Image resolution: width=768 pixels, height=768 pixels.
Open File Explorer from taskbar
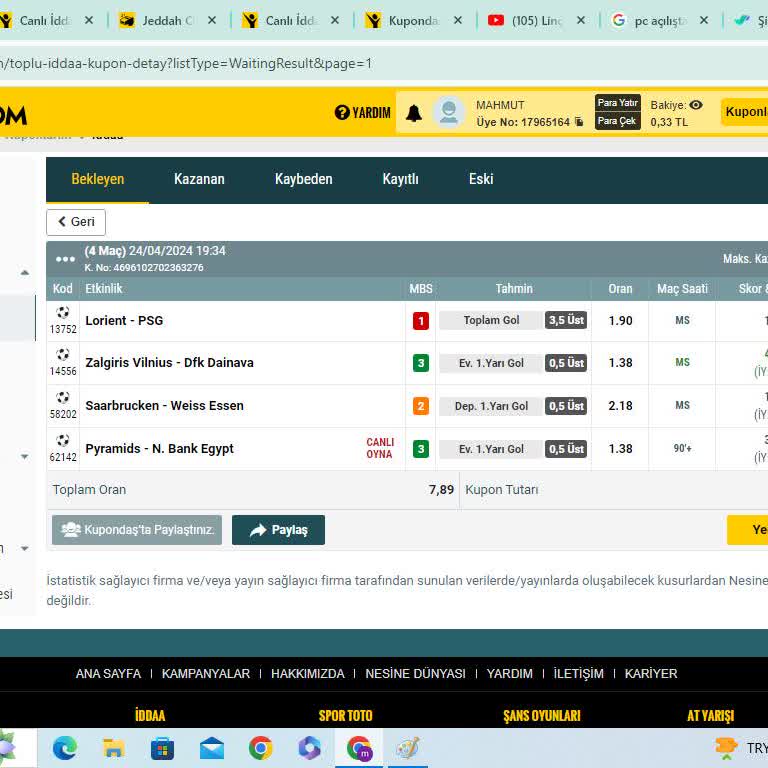click(x=114, y=748)
